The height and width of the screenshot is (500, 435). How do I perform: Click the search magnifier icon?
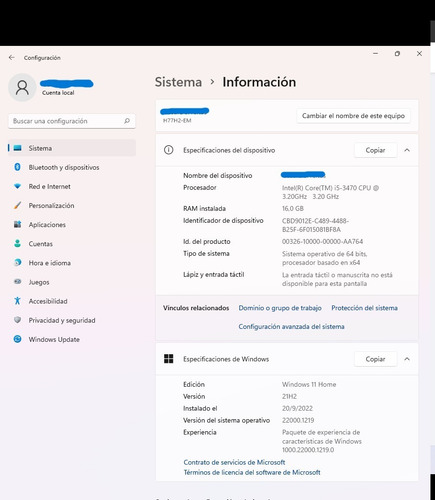pyautogui.click(x=127, y=121)
